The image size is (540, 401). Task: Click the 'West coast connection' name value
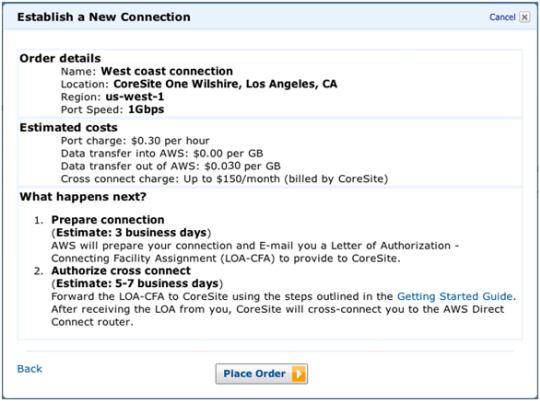(x=167, y=71)
